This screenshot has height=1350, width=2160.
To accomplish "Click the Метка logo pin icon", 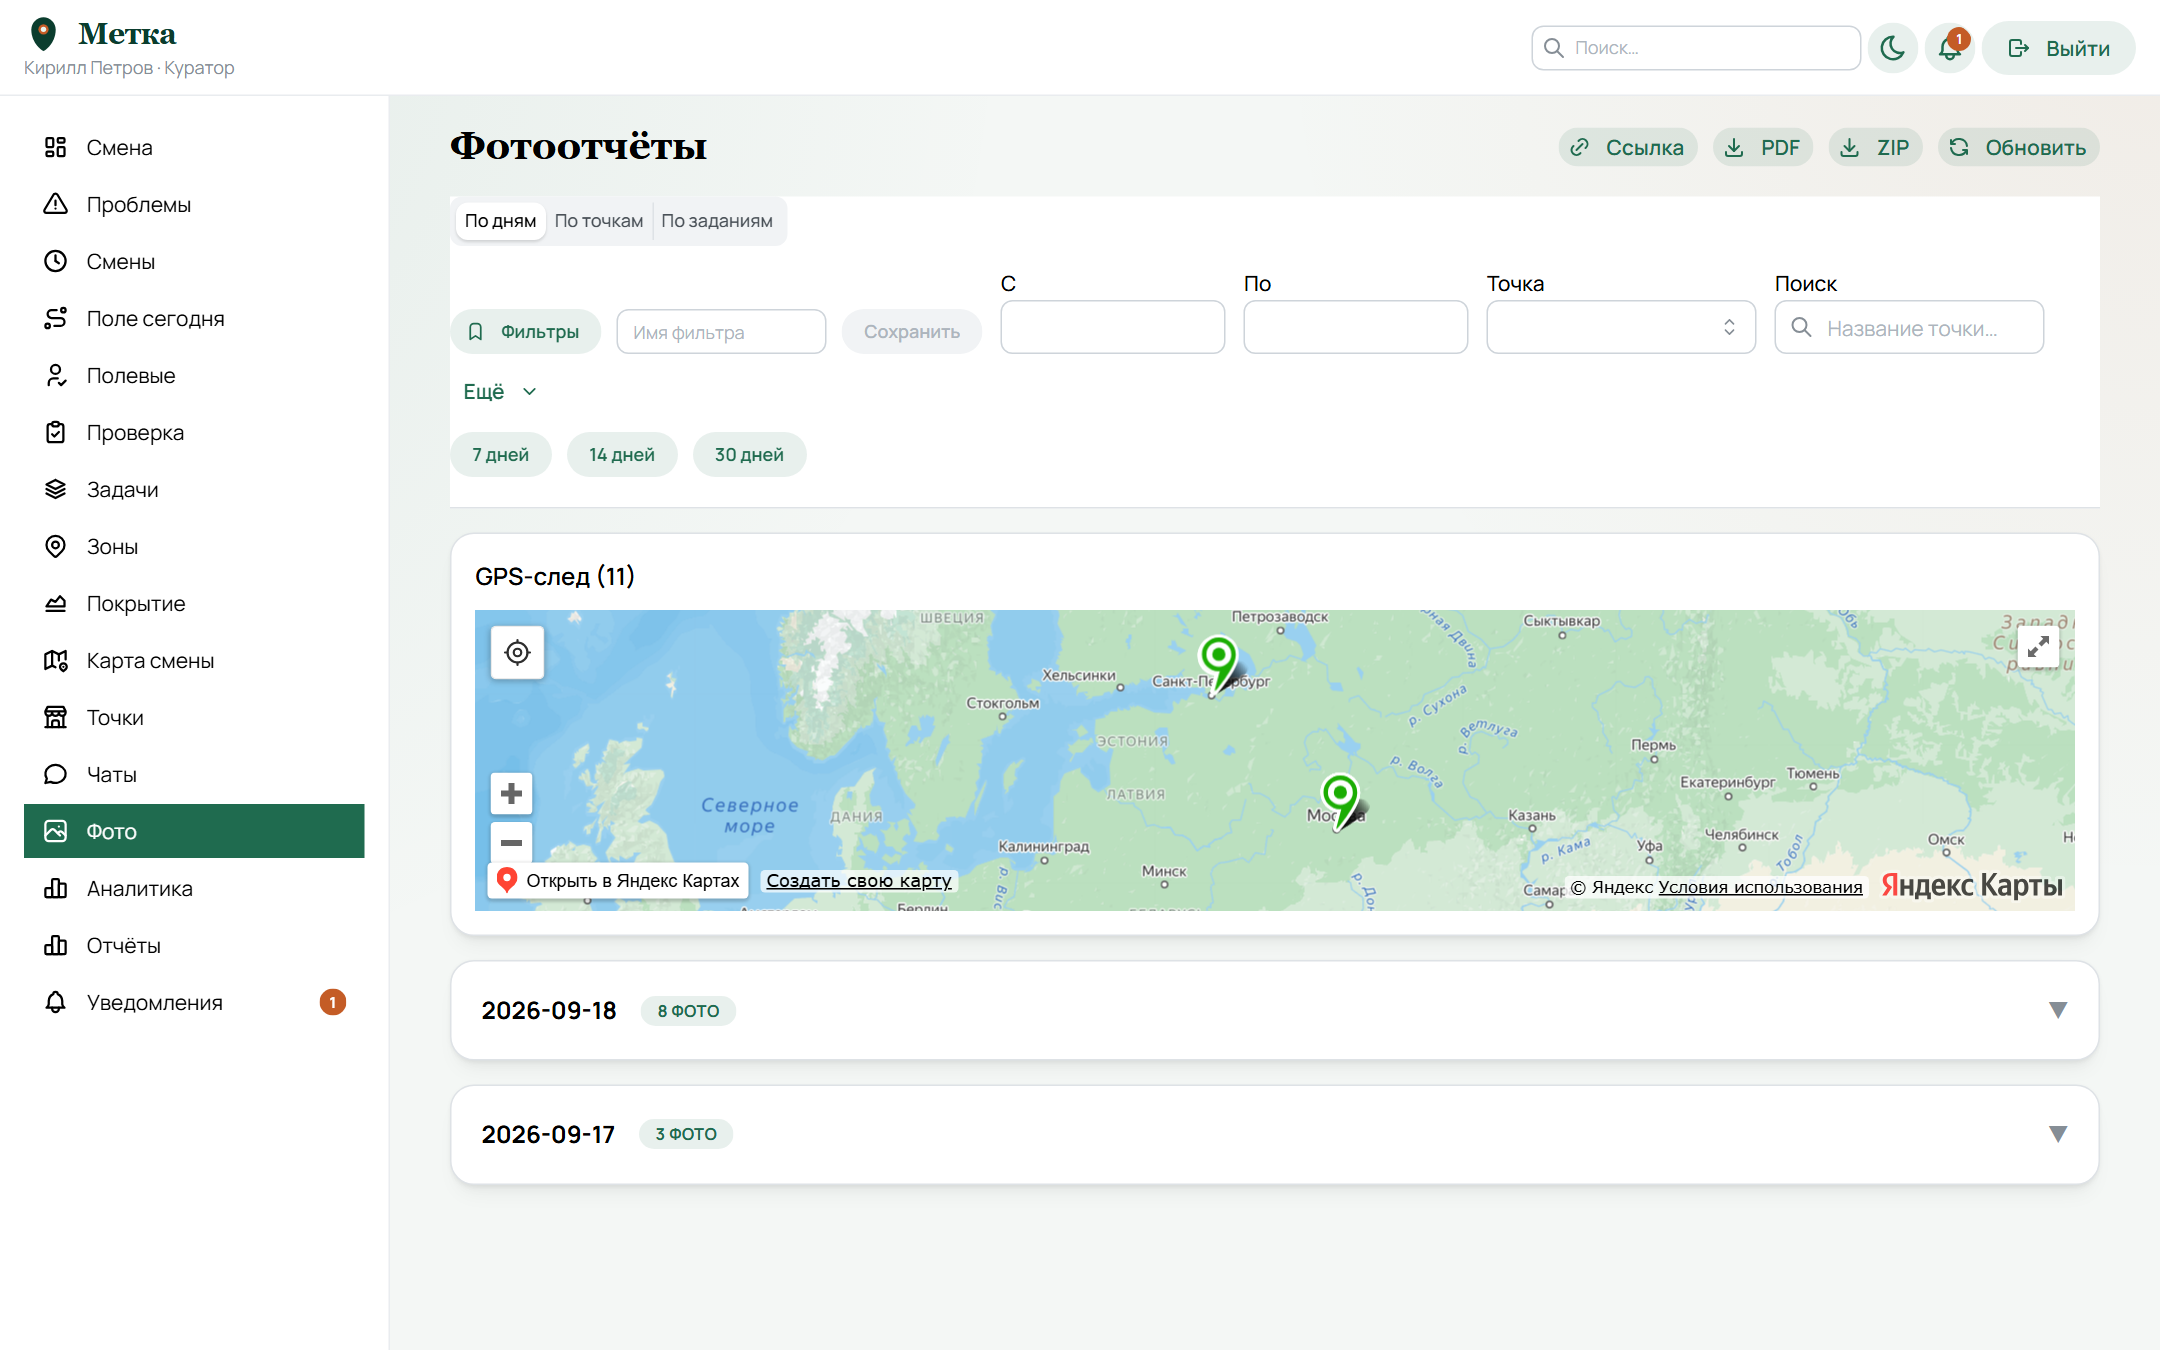I will click(43, 34).
